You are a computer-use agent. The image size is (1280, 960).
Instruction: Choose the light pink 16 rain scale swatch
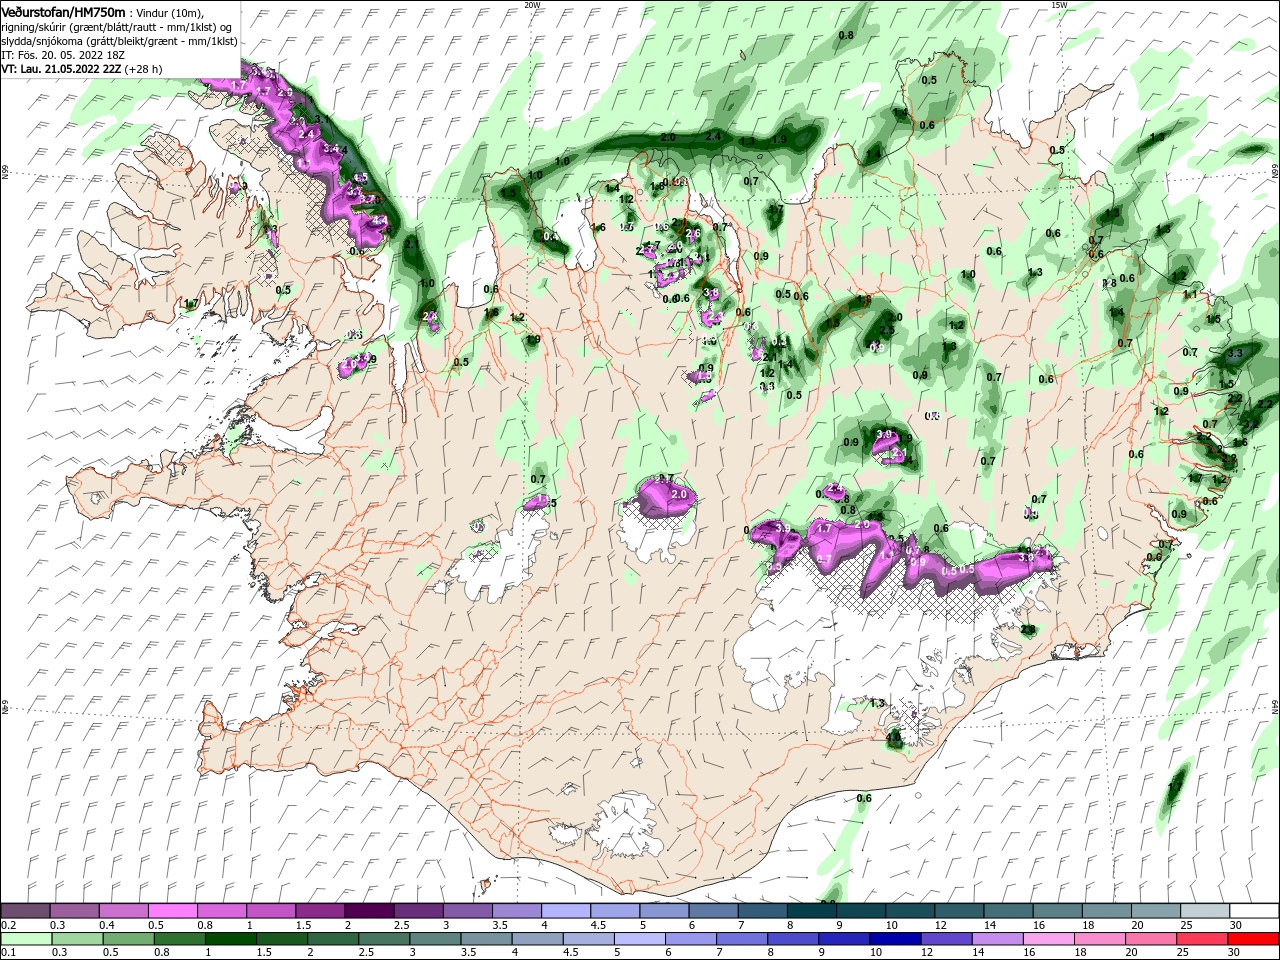pyautogui.click(x=1048, y=939)
